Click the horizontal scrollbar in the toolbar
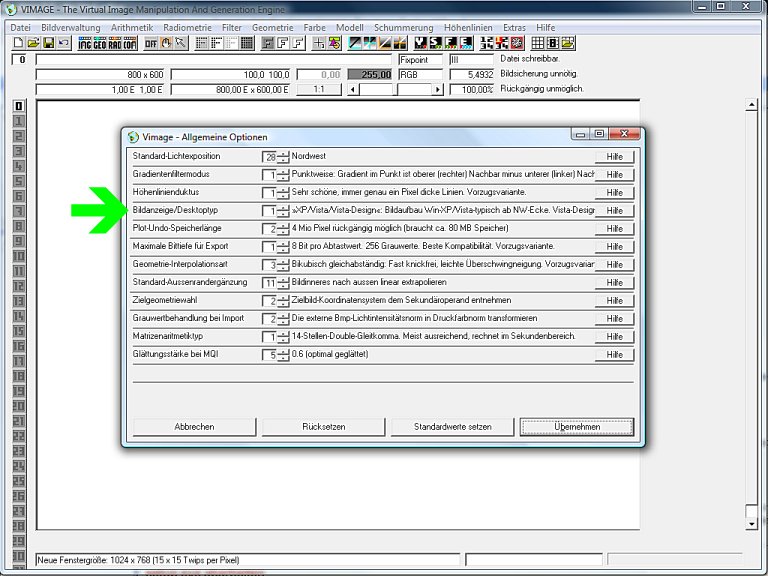The image size is (768, 576). tap(395, 89)
